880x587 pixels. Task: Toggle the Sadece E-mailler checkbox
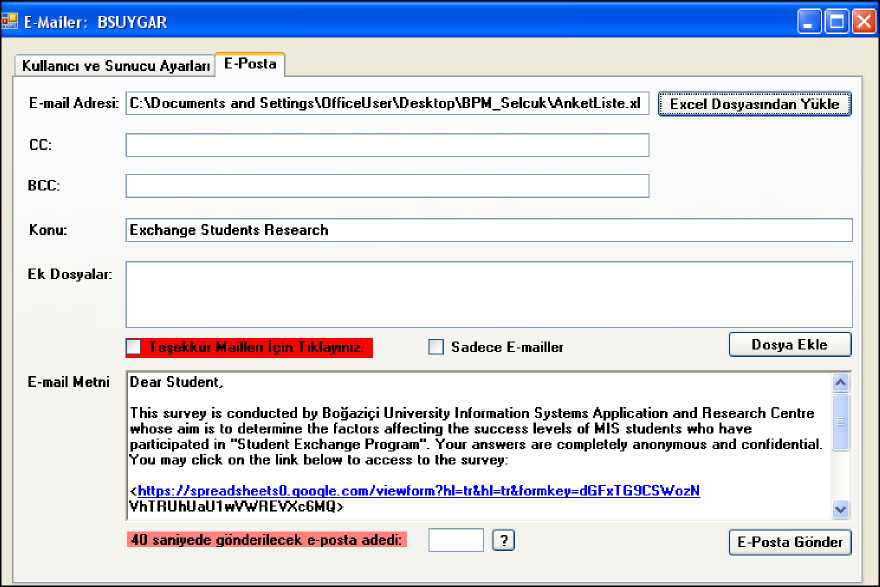[x=436, y=347]
